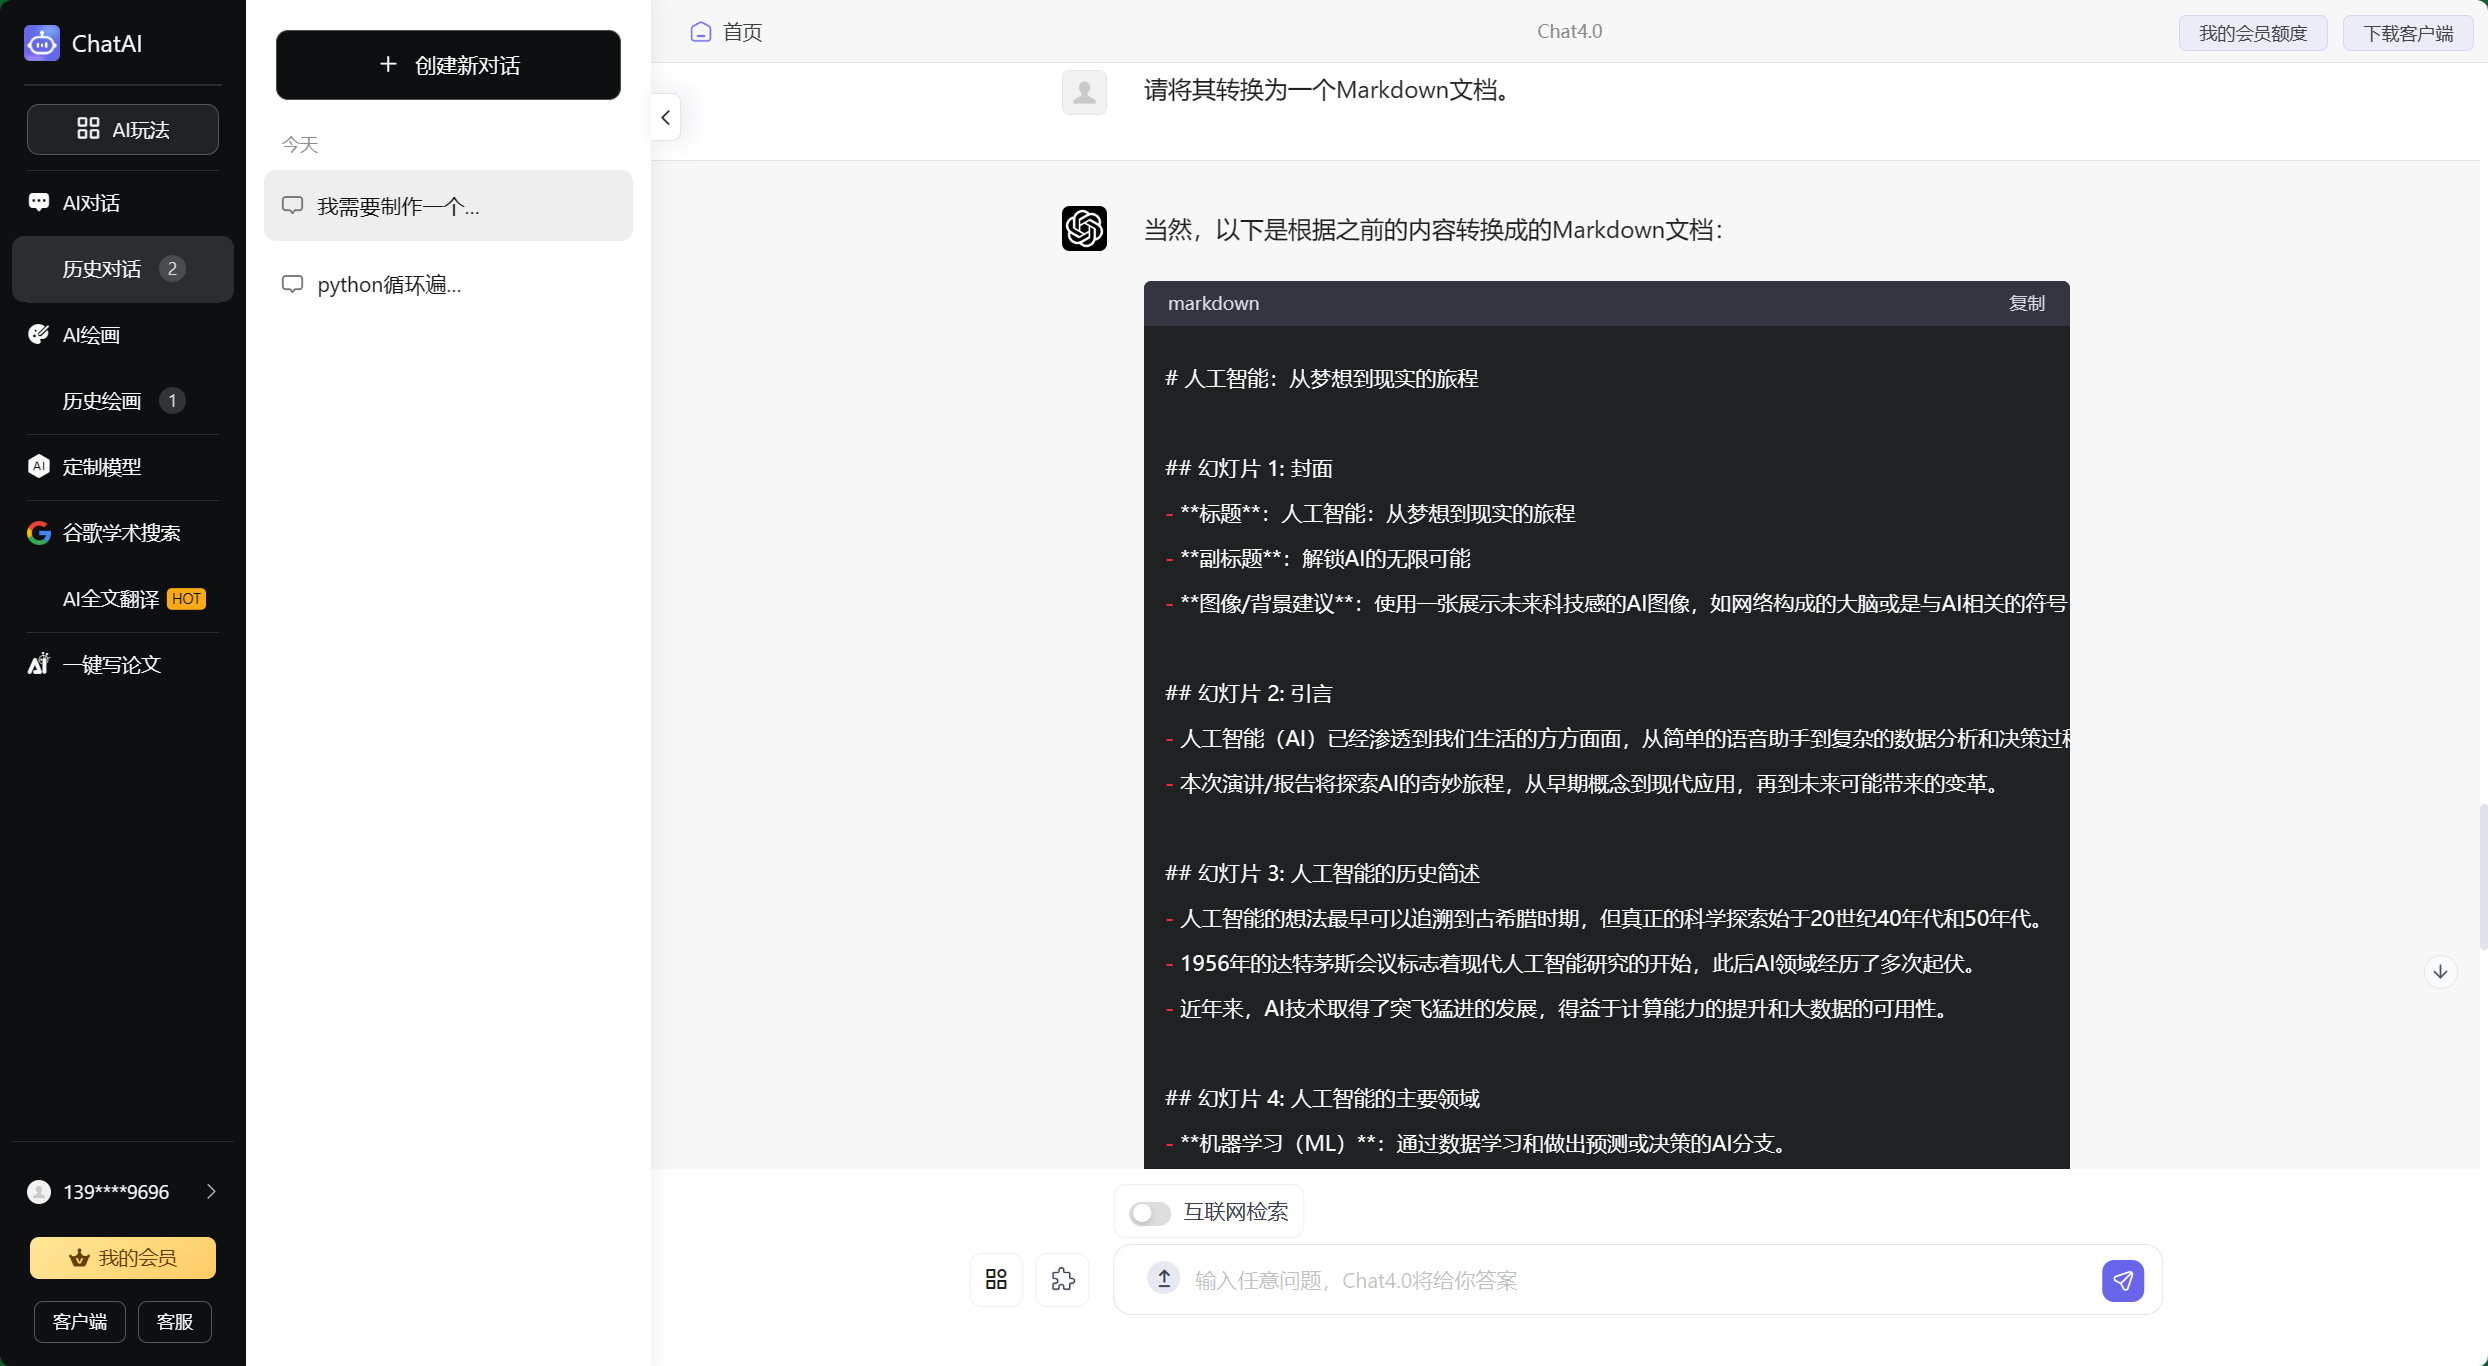Click the 谷歌学术搜索 Google Scholar icon

click(38, 532)
